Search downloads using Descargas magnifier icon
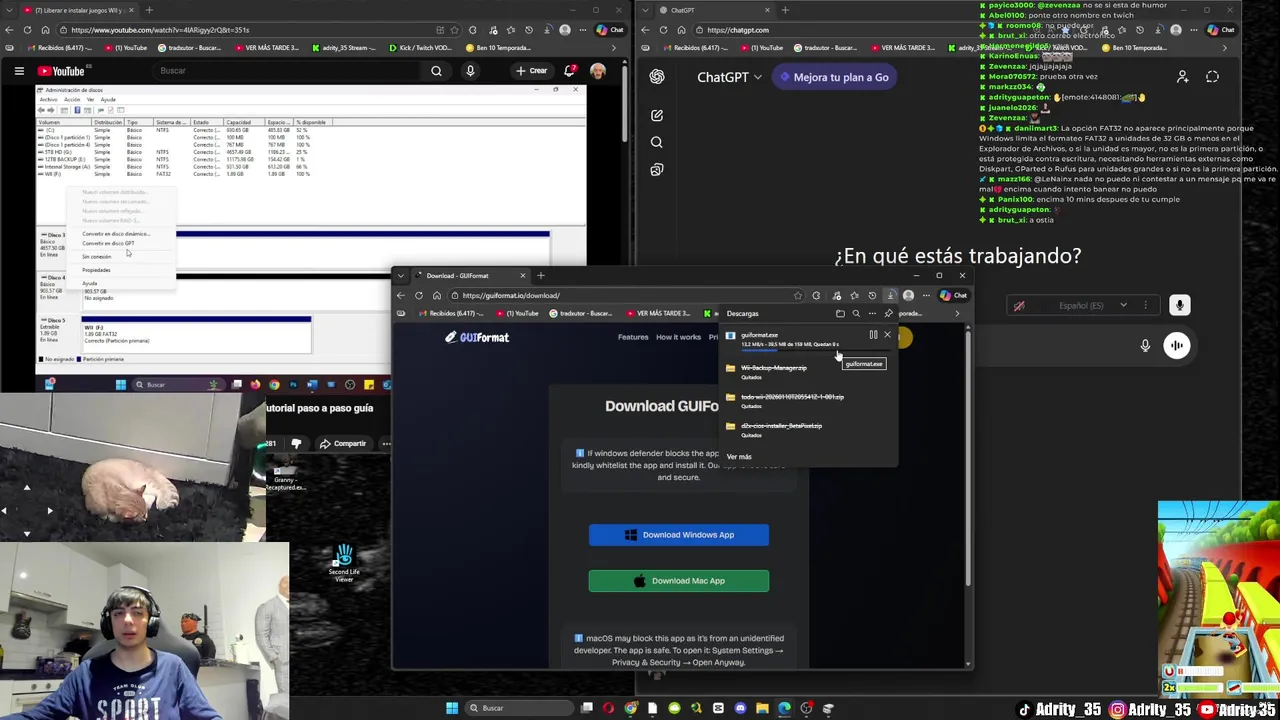 click(x=856, y=314)
